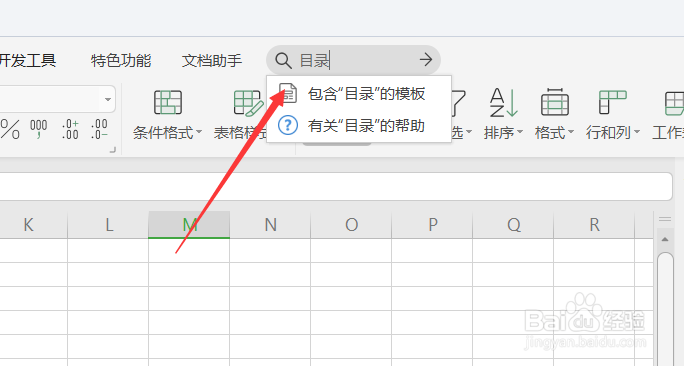Select column M header

click(189, 225)
